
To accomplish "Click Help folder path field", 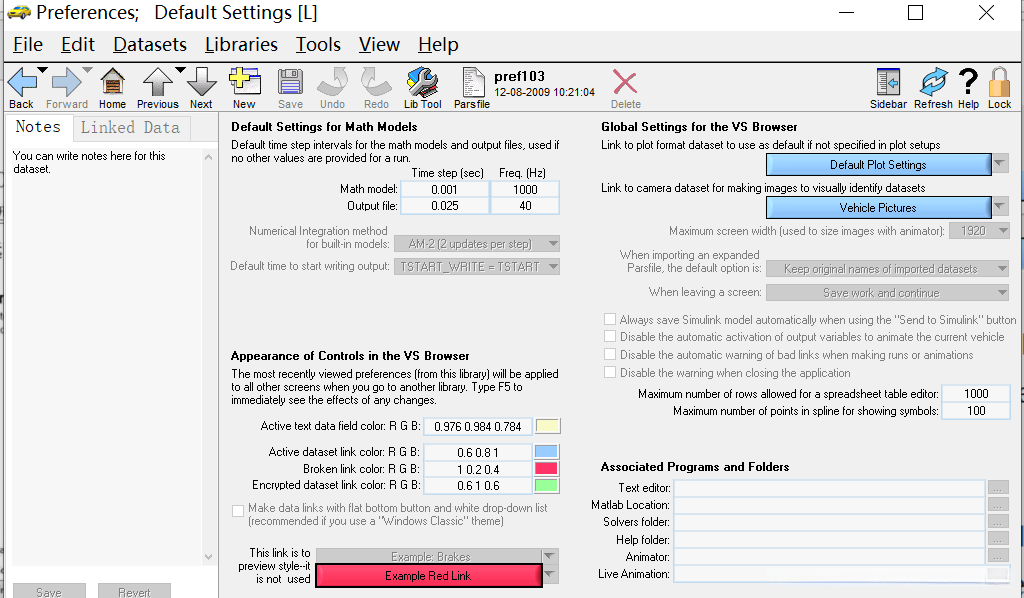I will [x=829, y=539].
